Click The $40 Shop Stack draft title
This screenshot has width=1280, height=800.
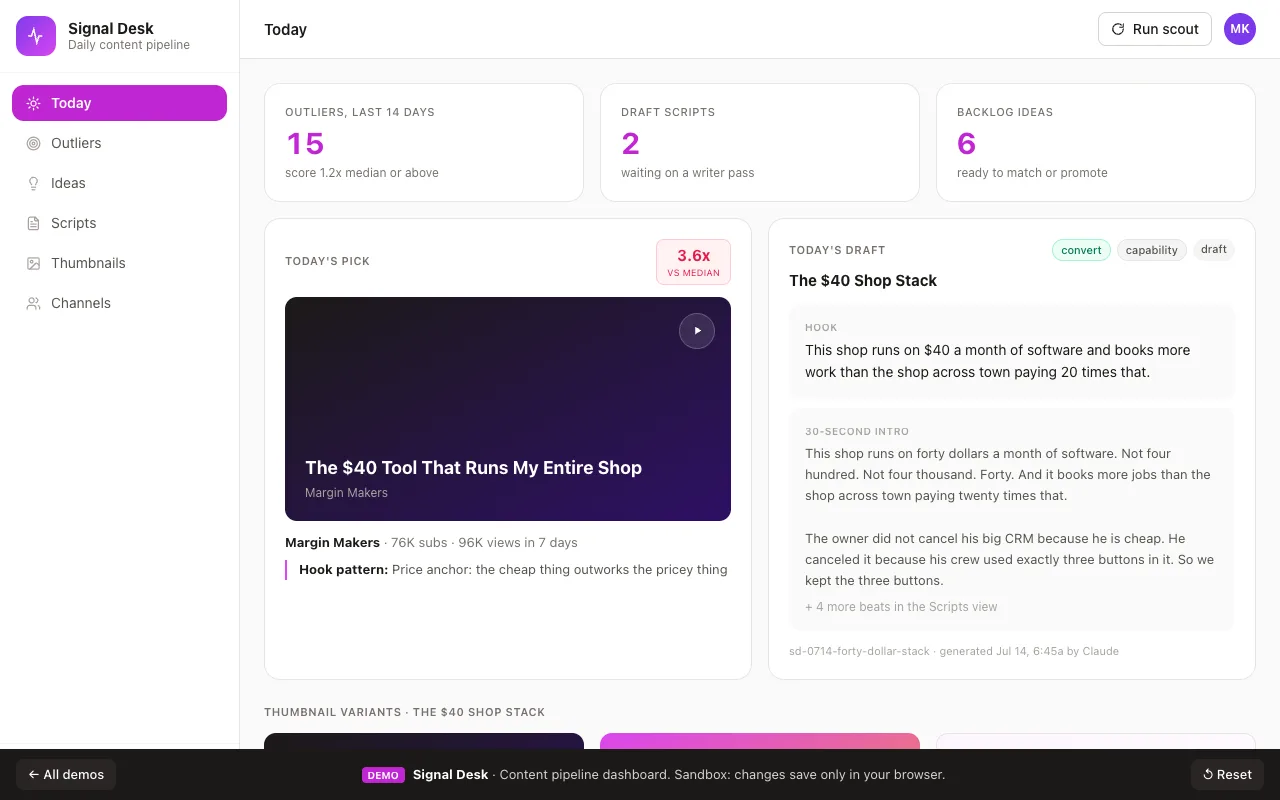(x=863, y=281)
